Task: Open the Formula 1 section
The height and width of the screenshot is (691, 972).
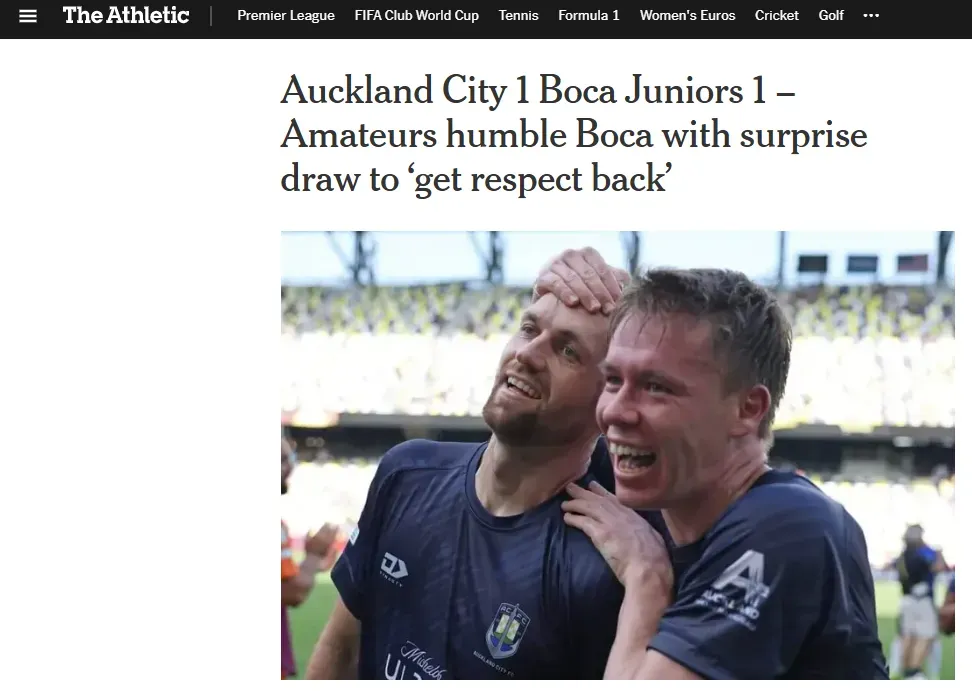Action: coord(589,15)
